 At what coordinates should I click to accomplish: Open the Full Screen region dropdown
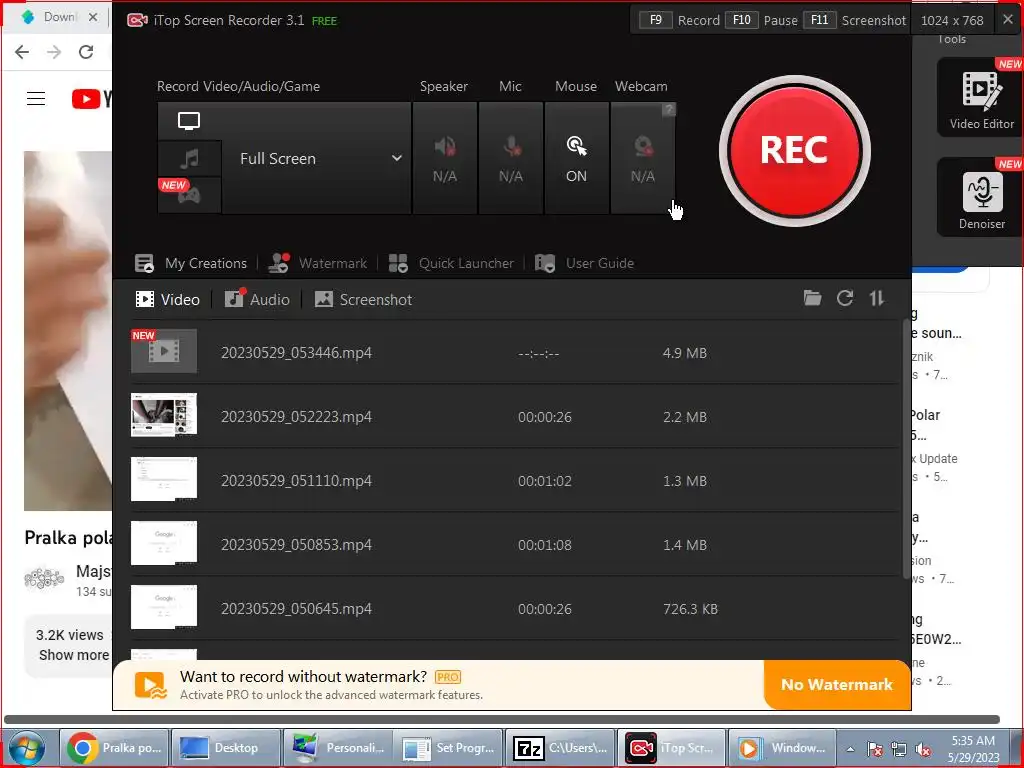[317, 158]
